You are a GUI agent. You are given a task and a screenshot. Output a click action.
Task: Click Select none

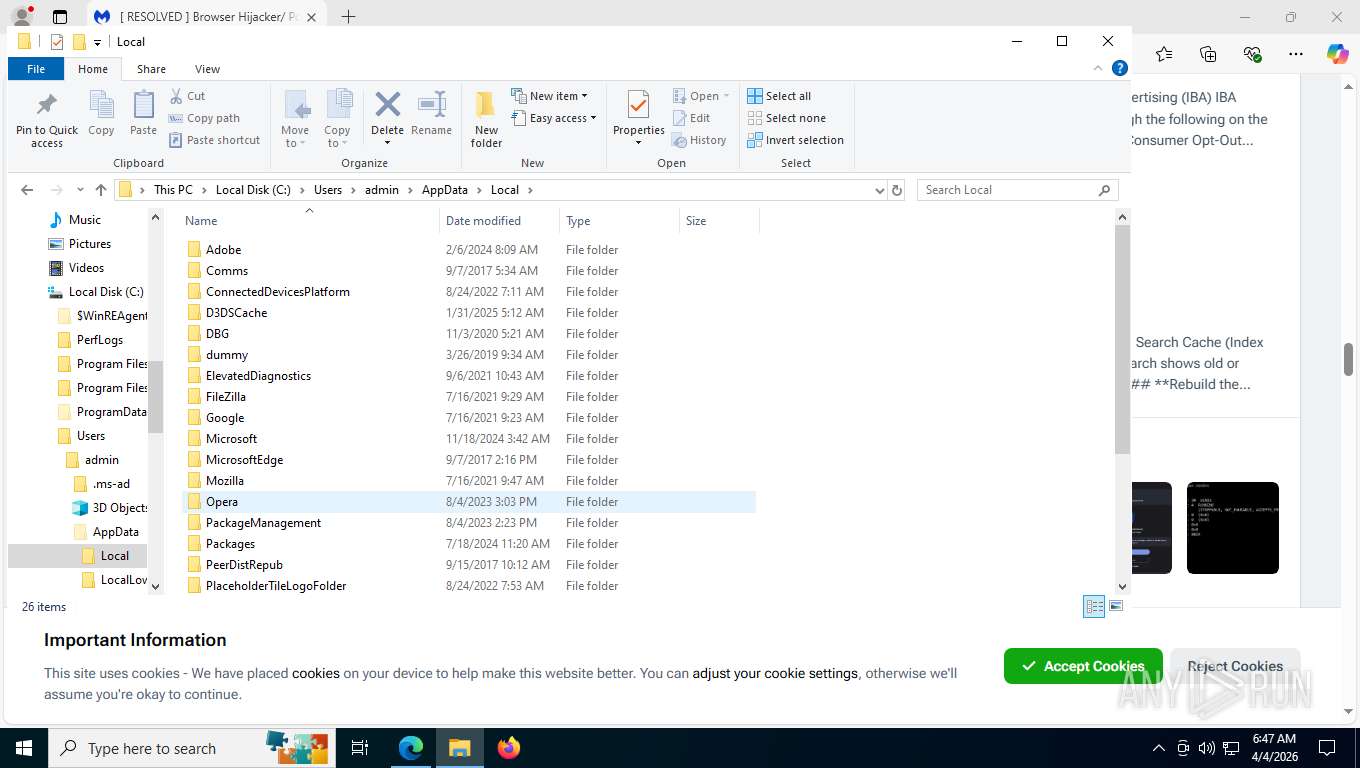click(x=786, y=118)
